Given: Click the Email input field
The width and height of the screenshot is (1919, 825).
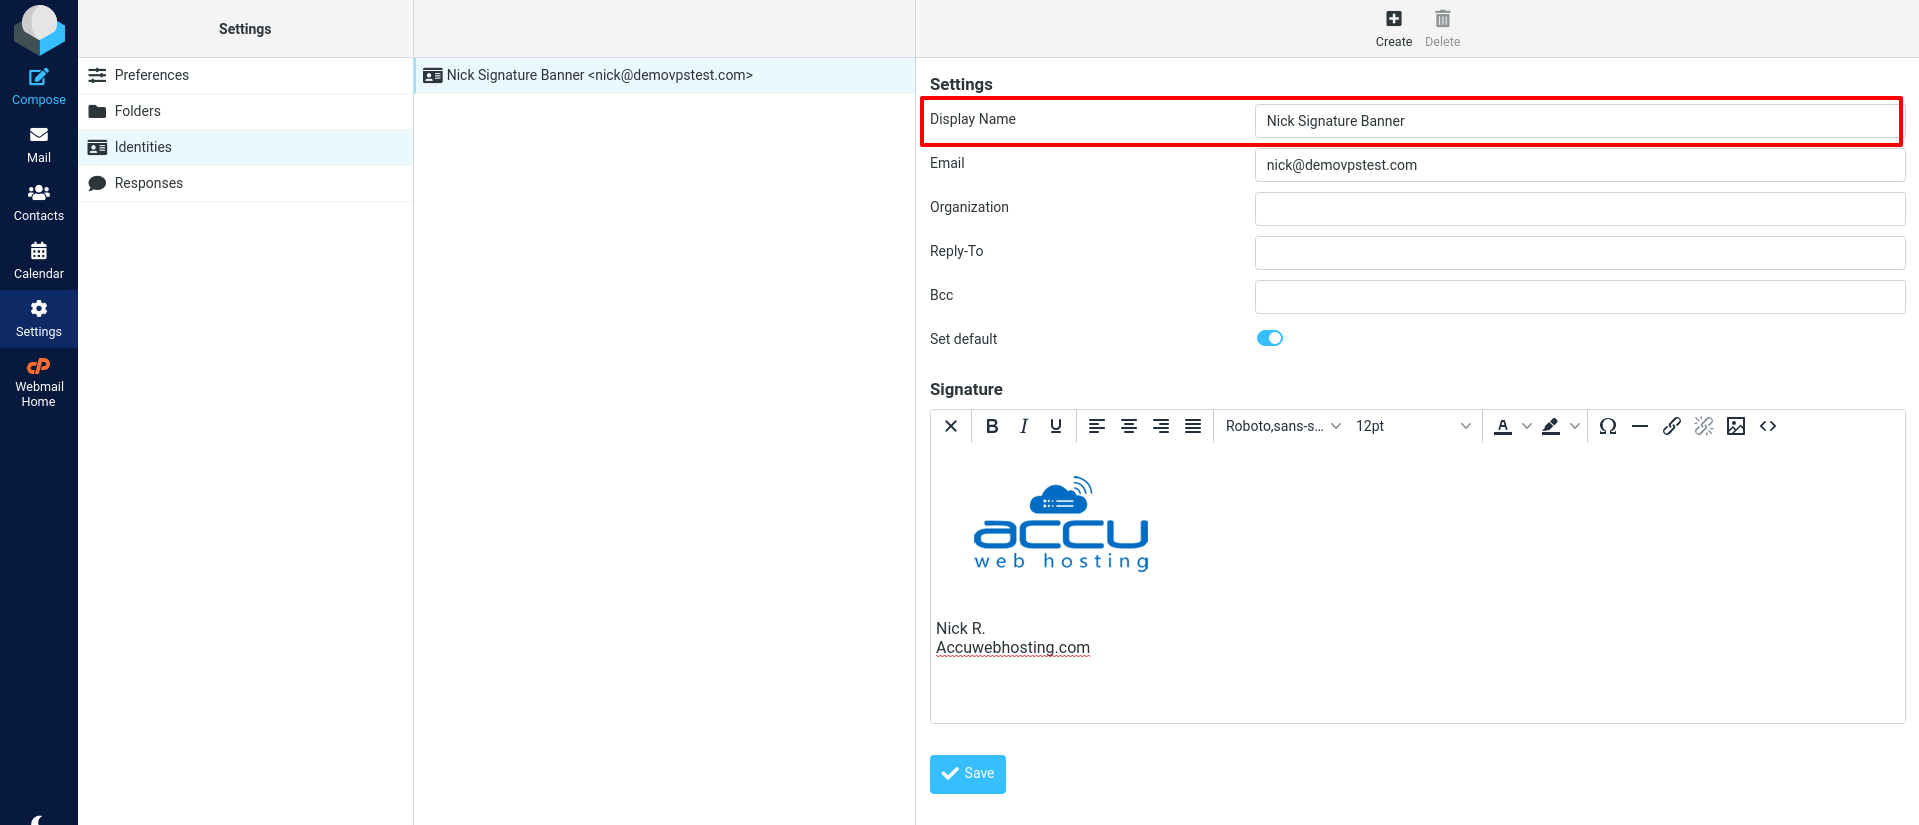Looking at the screenshot, I should (x=1579, y=165).
